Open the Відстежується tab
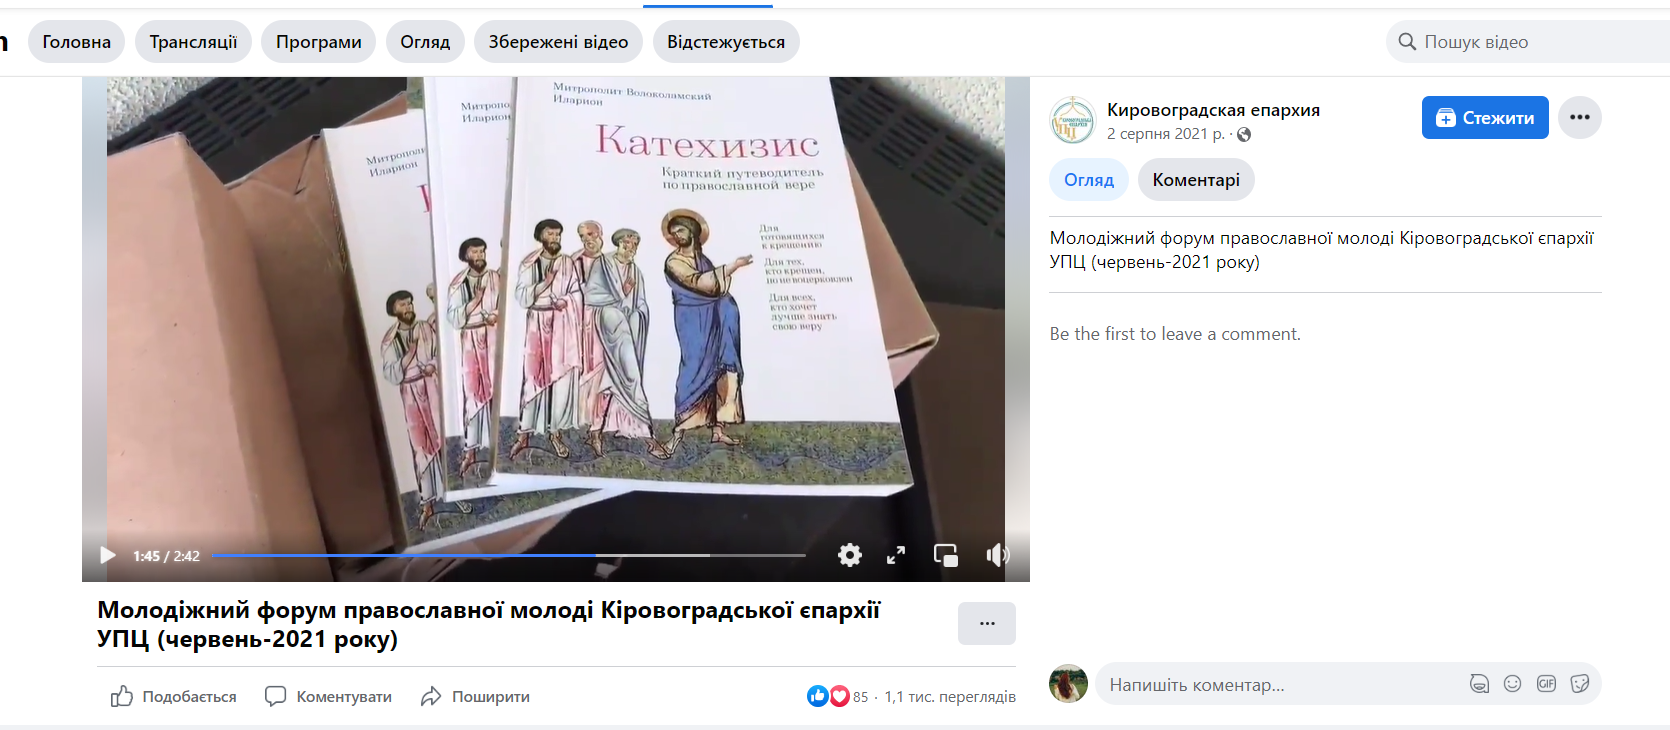Screen dimensions: 1670x730 (726, 42)
